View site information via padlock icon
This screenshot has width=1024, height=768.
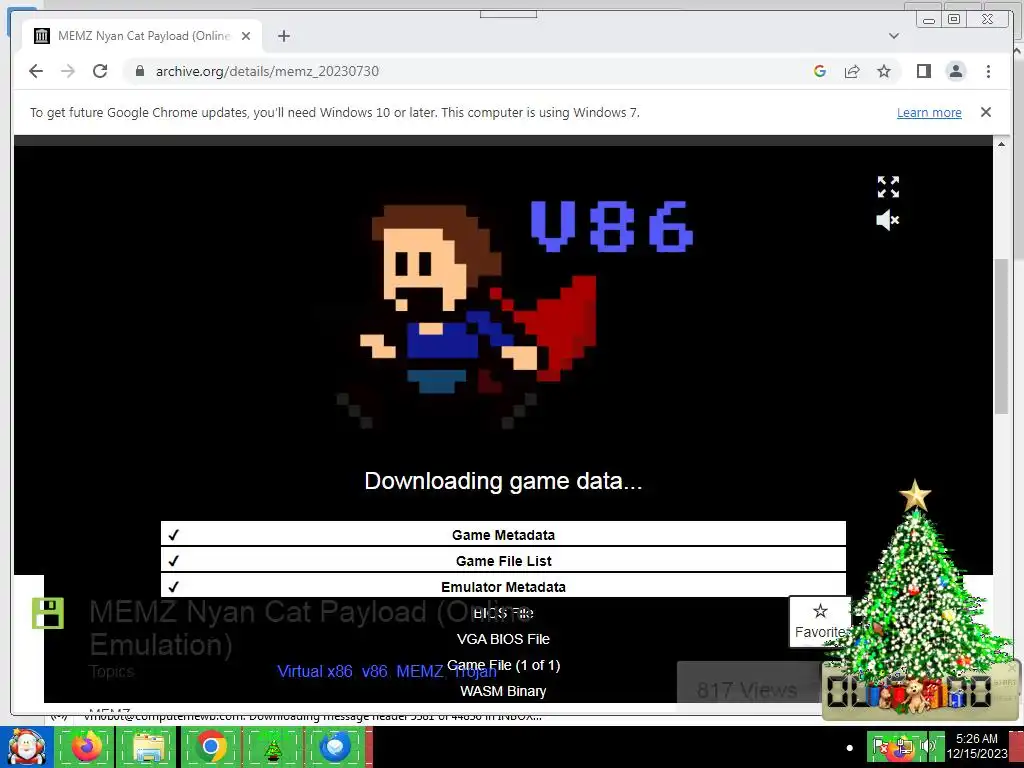click(140, 71)
